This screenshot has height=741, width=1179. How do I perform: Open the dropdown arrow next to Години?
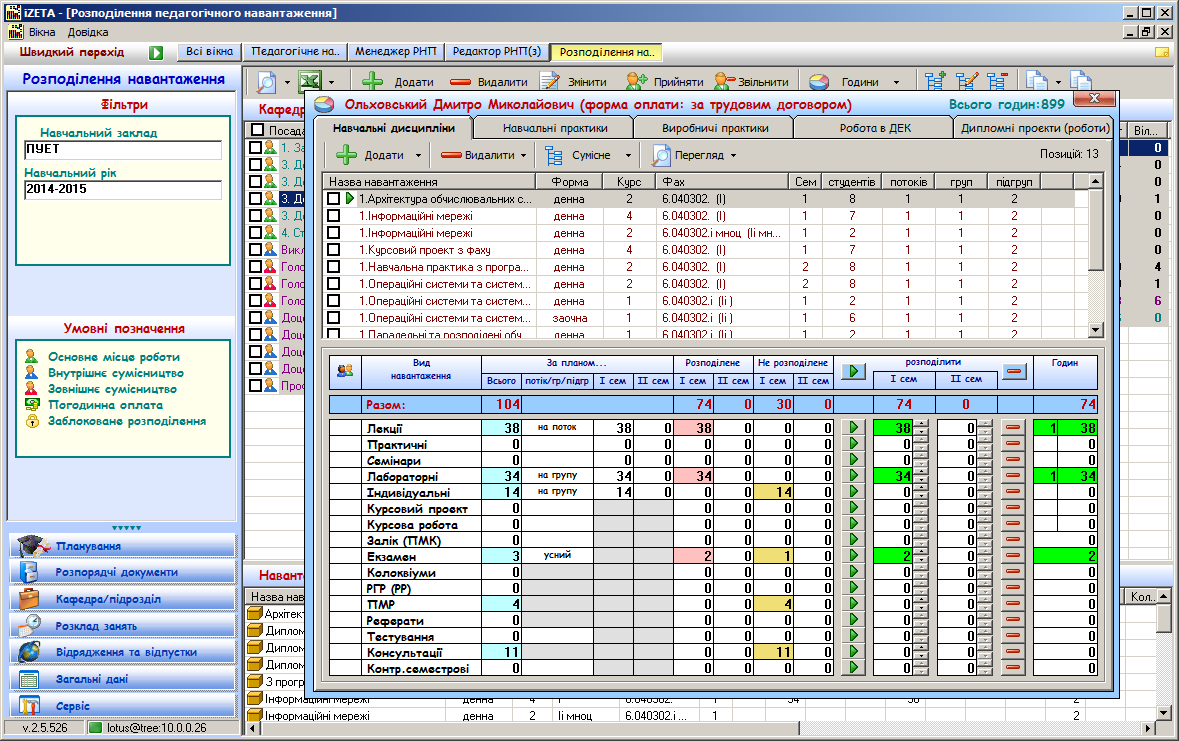point(896,83)
